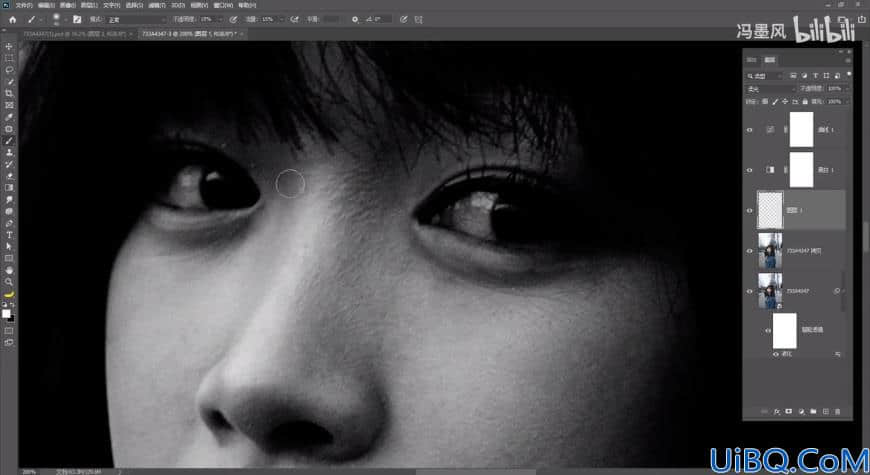Open the 窗口 (Window) menu

tap(222, 5)
